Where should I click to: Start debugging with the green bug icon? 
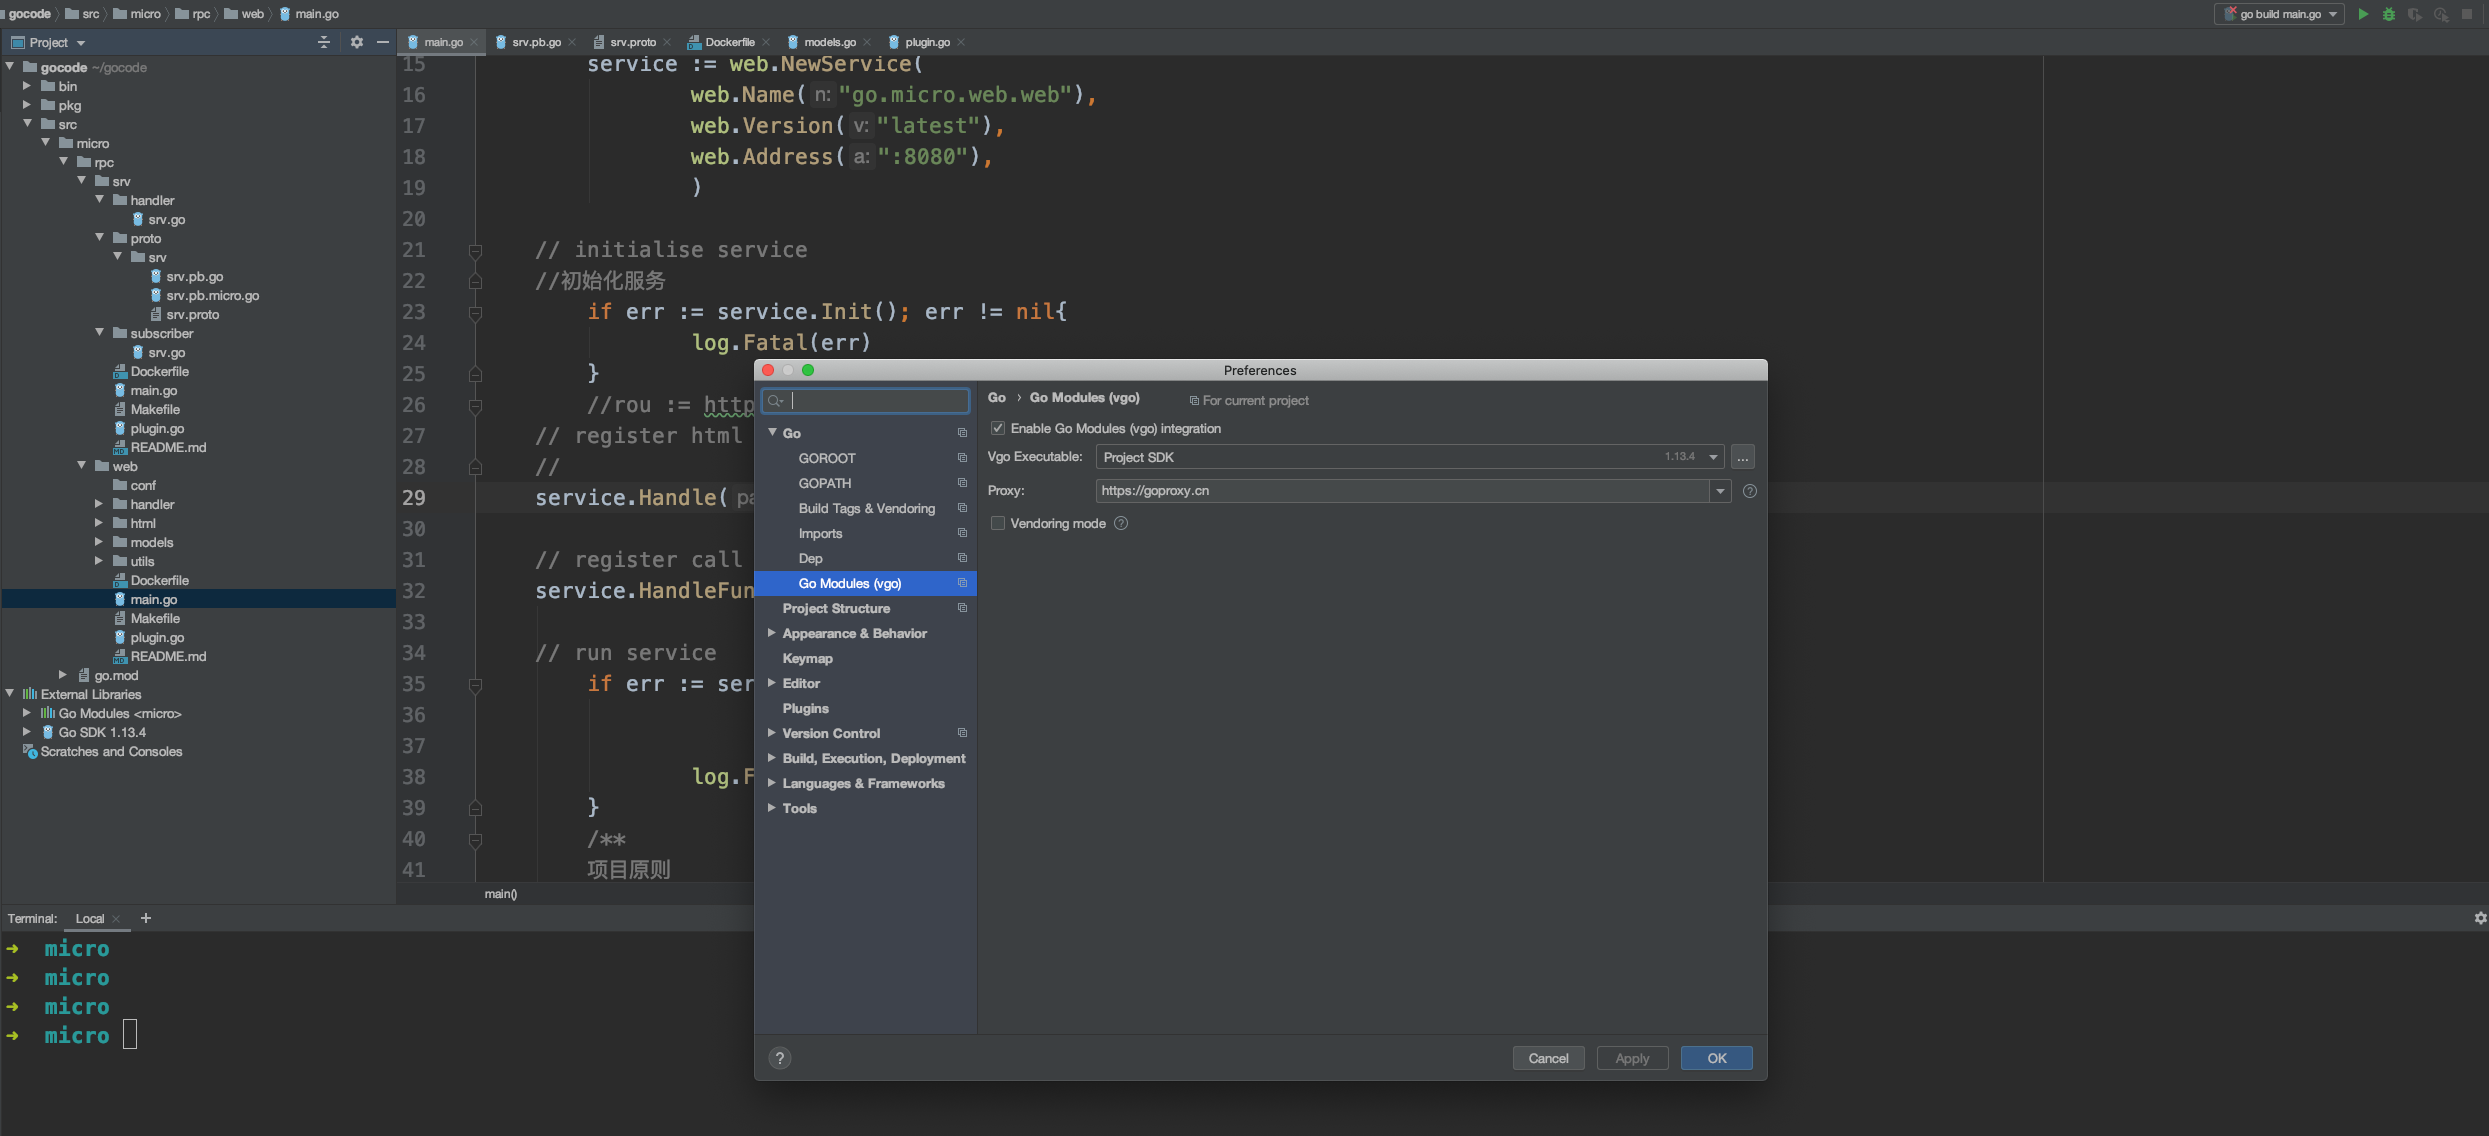(2389, 14)
